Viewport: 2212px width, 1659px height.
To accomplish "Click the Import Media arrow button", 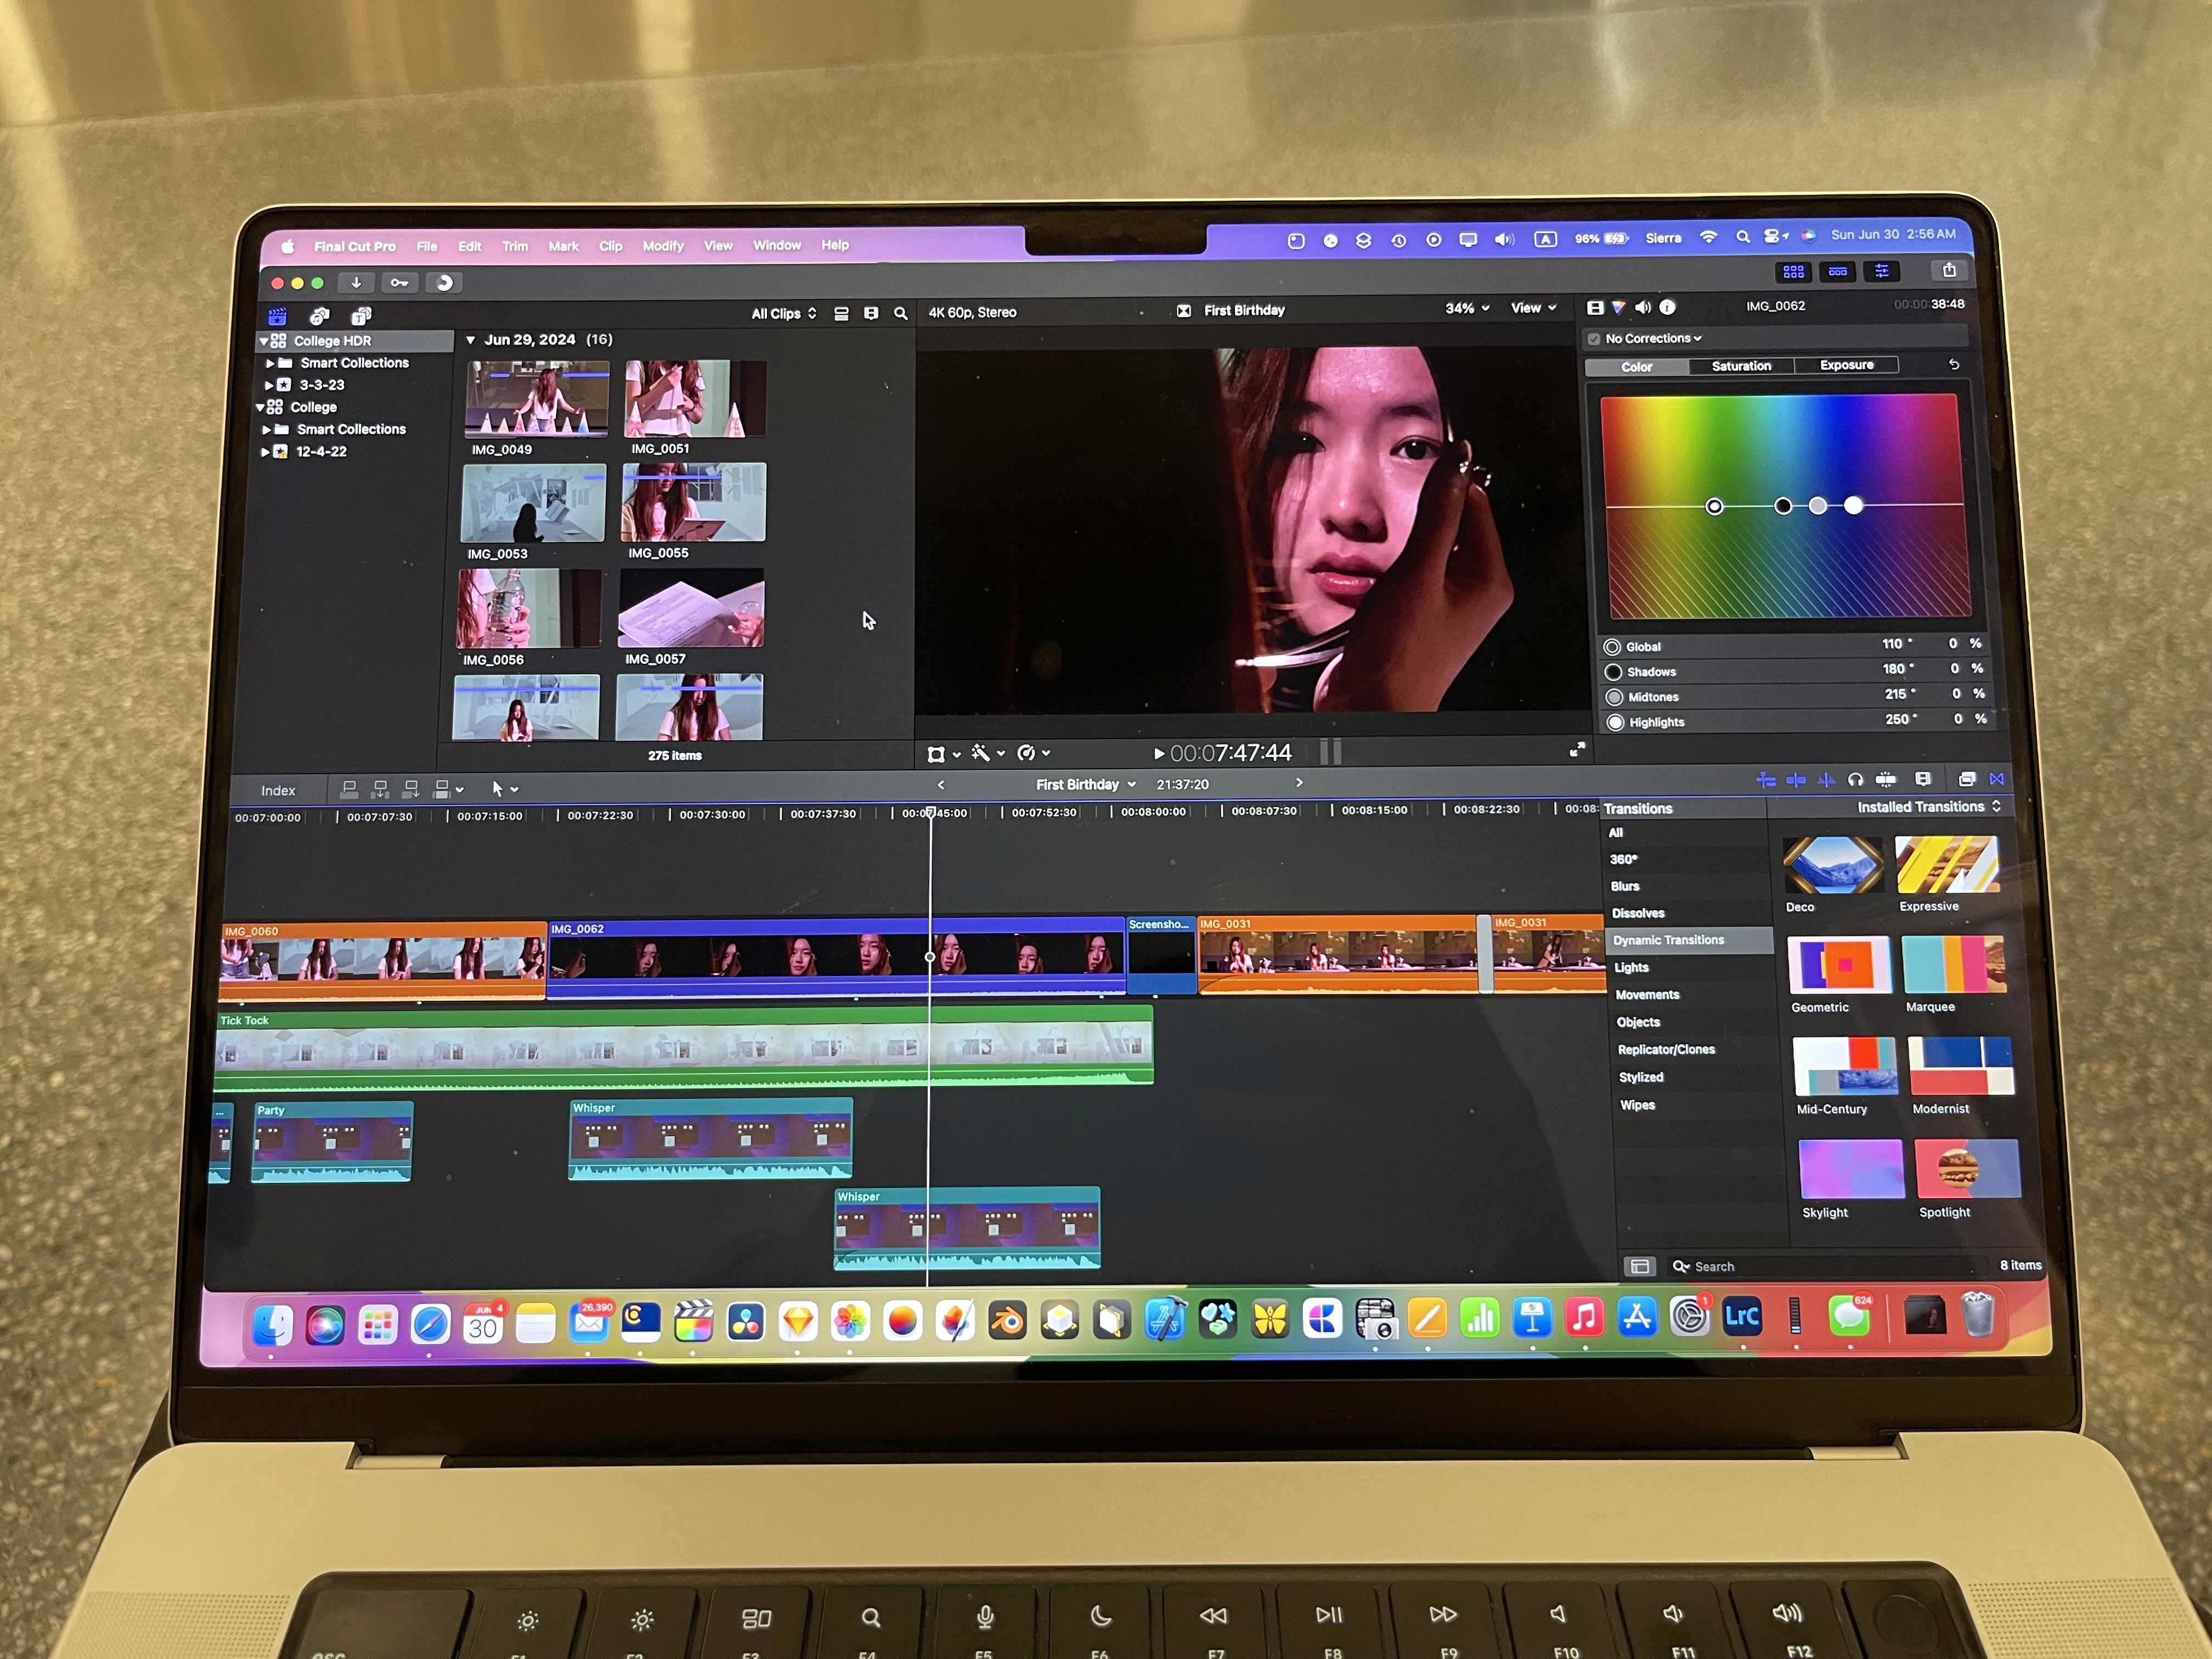I will (356, 283).
